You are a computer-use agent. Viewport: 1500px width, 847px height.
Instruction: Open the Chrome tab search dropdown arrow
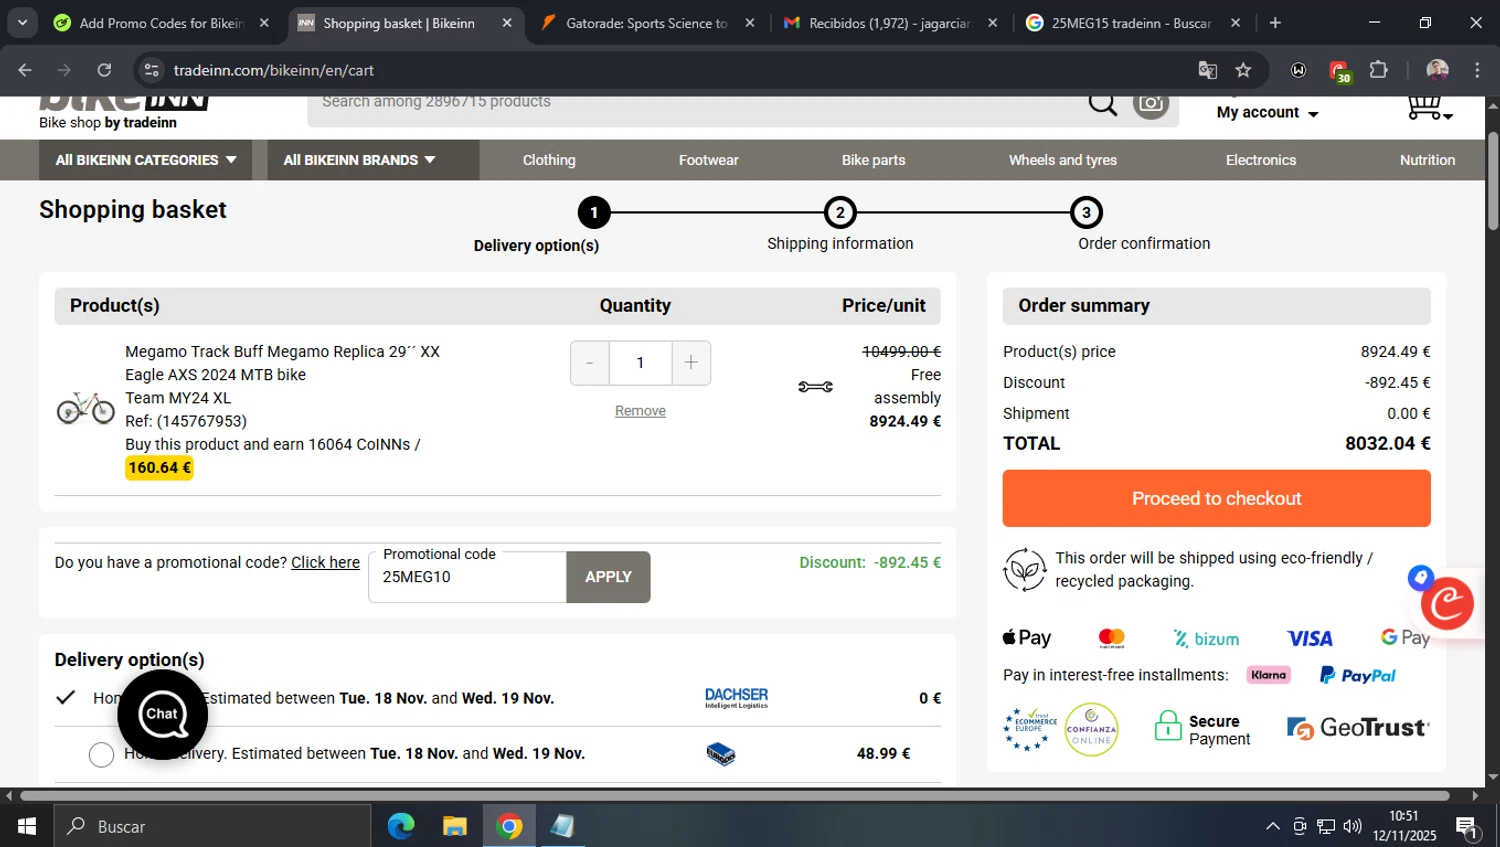(x=22, y=22)
